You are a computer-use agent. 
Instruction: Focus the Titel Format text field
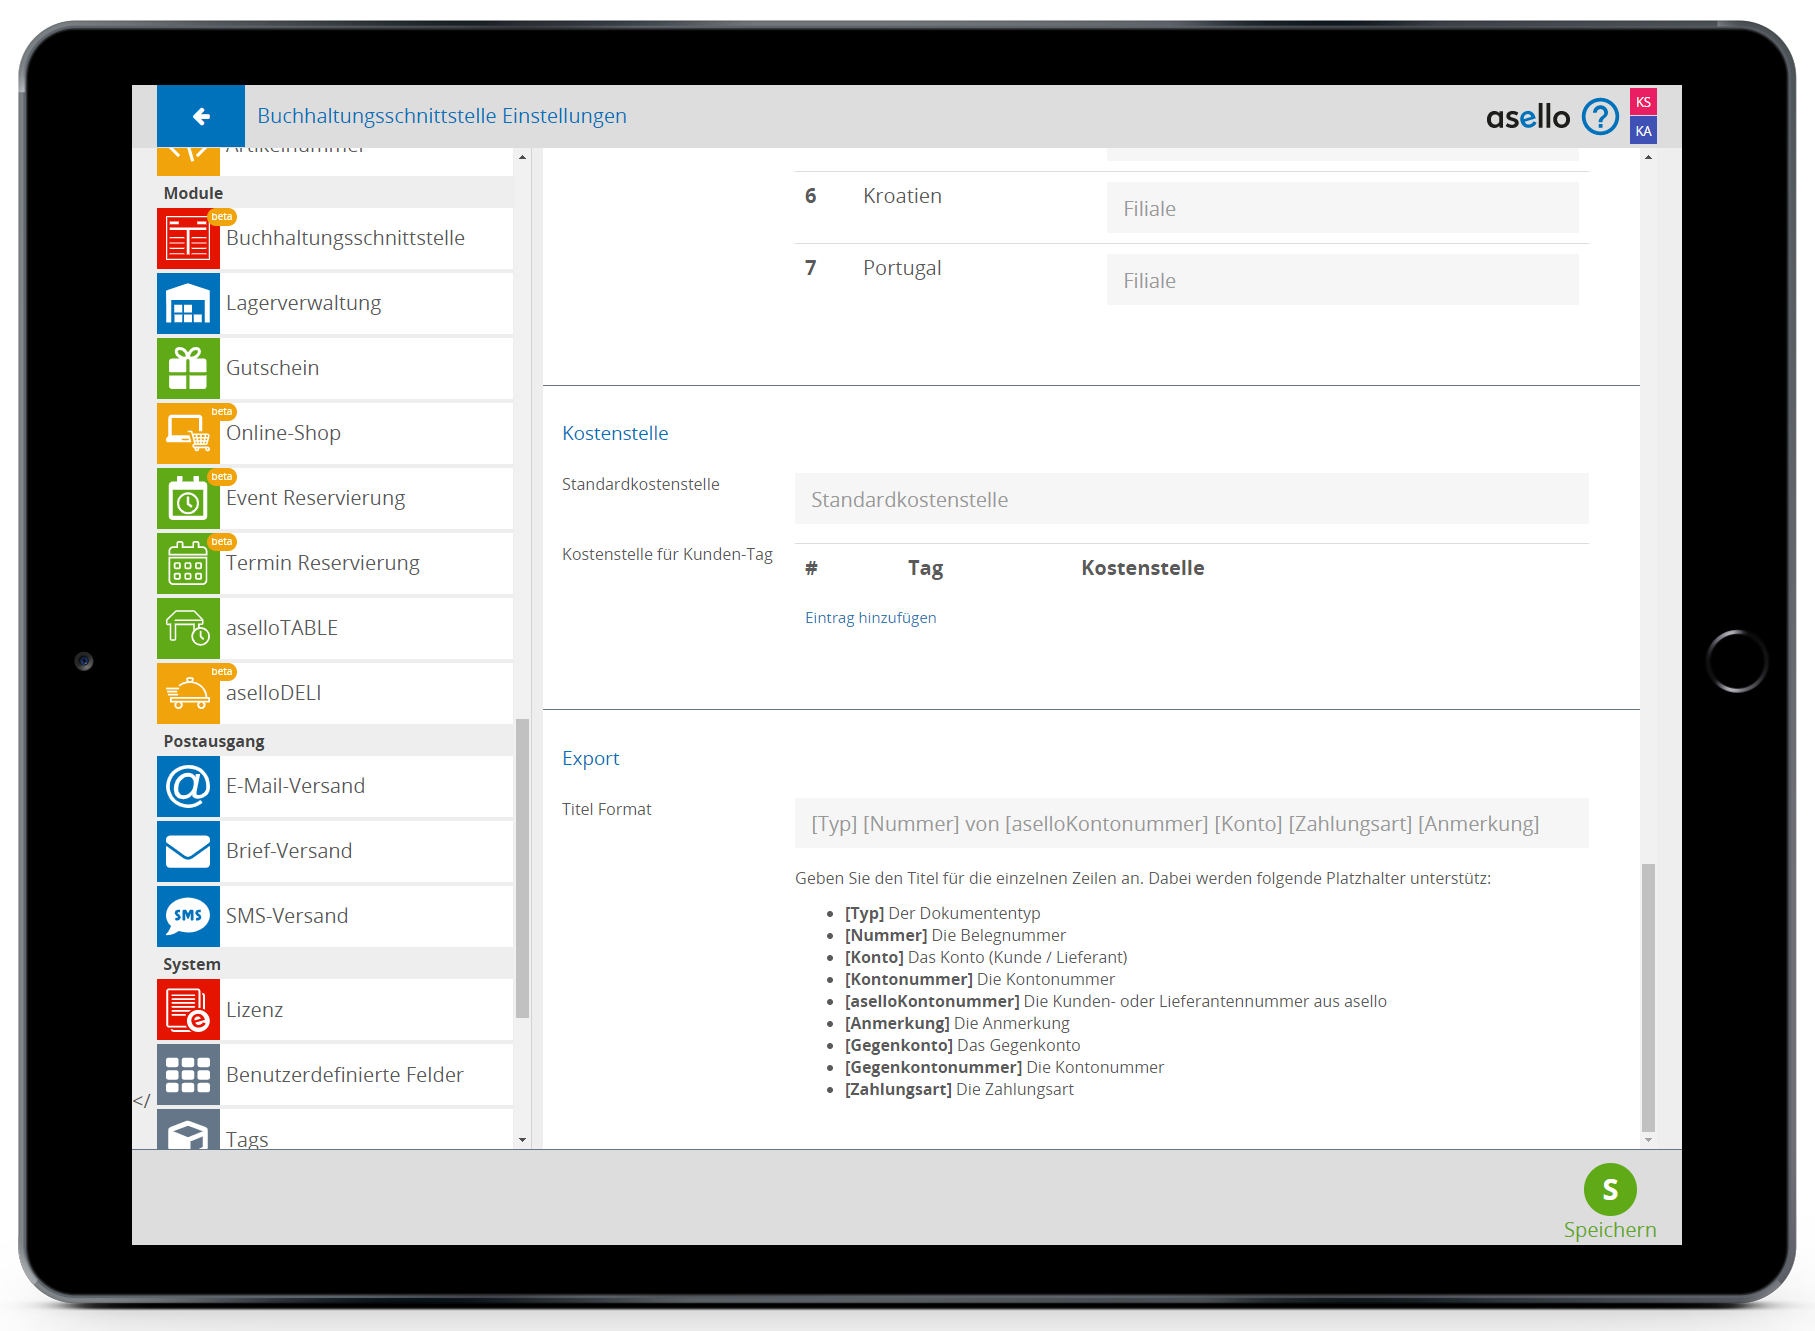(x=1190, y=824)
